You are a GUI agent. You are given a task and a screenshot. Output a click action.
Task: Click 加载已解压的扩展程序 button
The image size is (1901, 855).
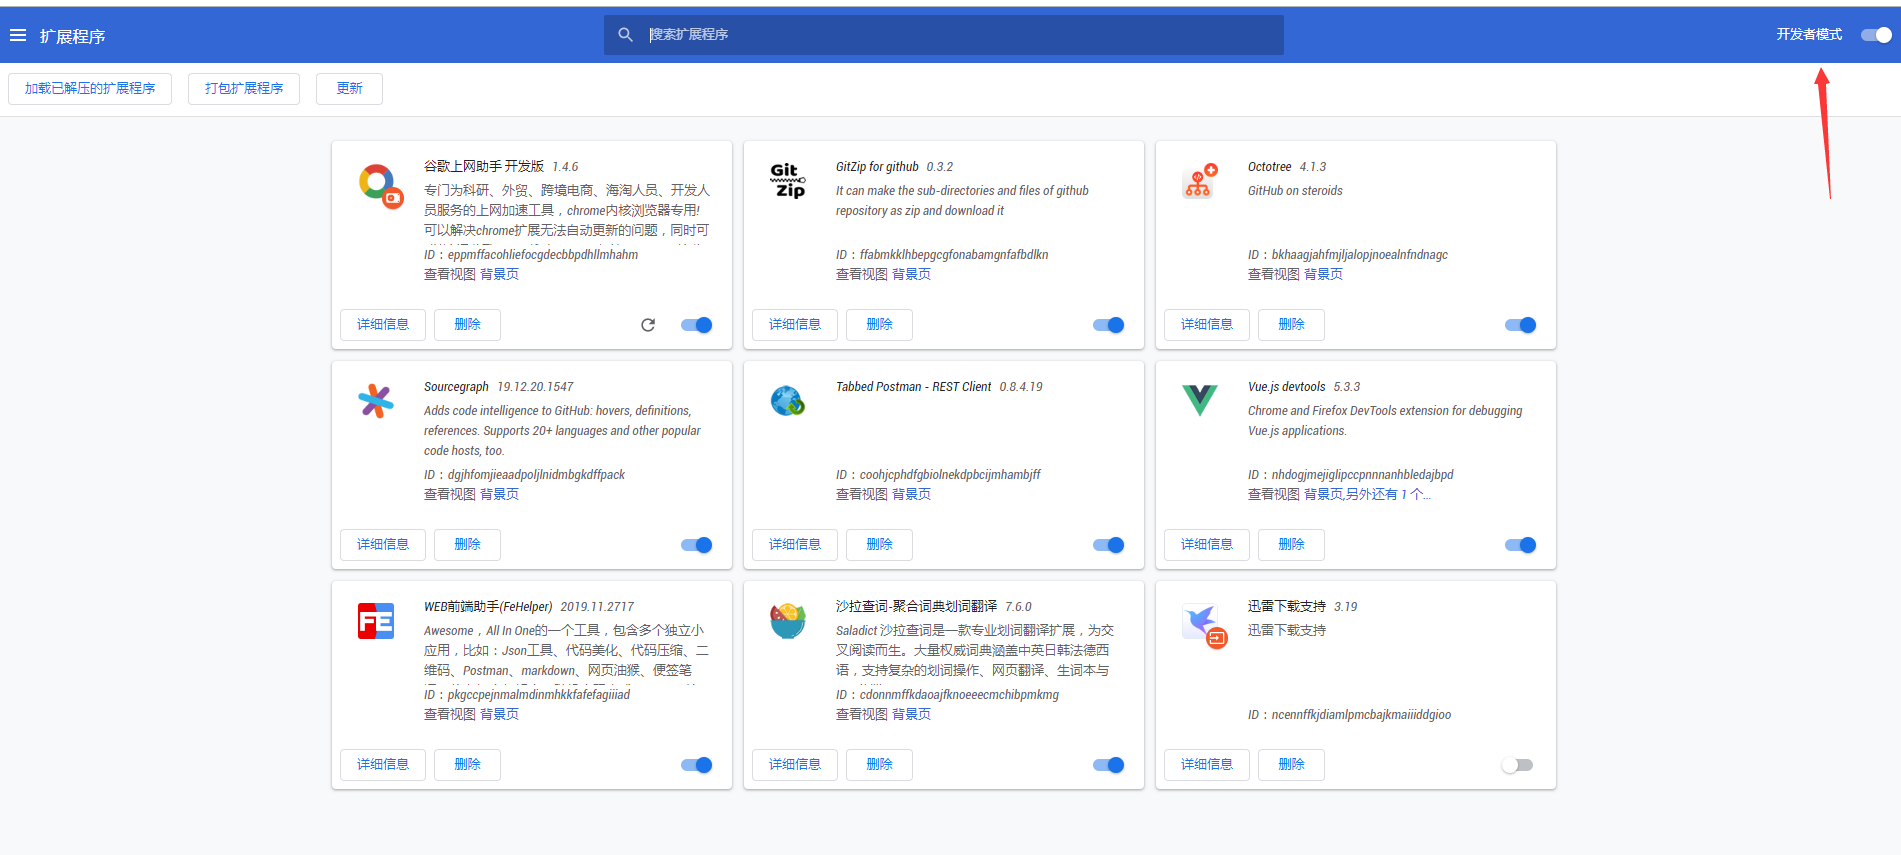click(90, 89)
